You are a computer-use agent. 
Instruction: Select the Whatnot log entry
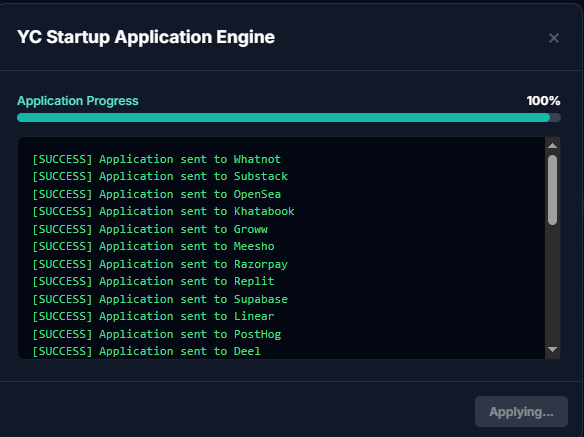156,159
